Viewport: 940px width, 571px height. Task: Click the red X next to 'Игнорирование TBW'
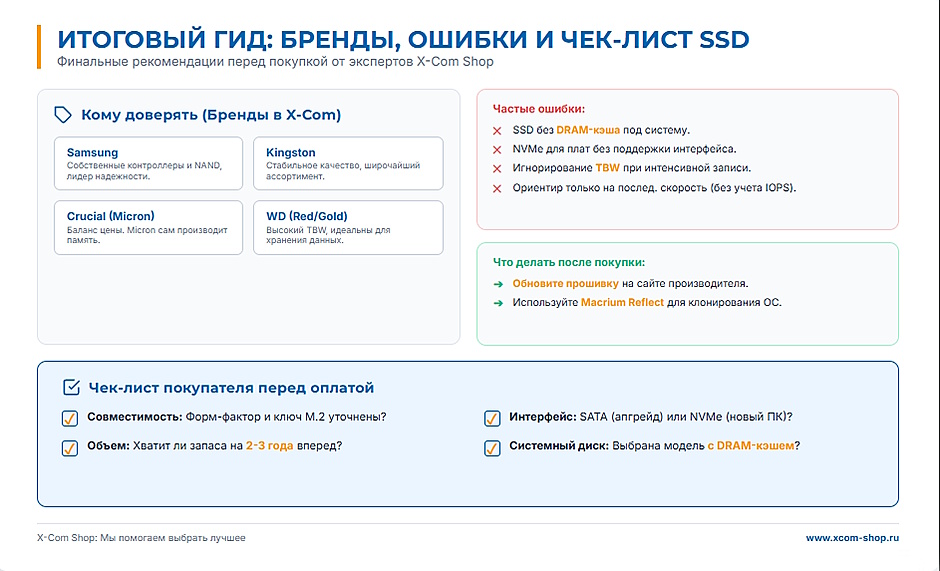[x=497, y=169]
